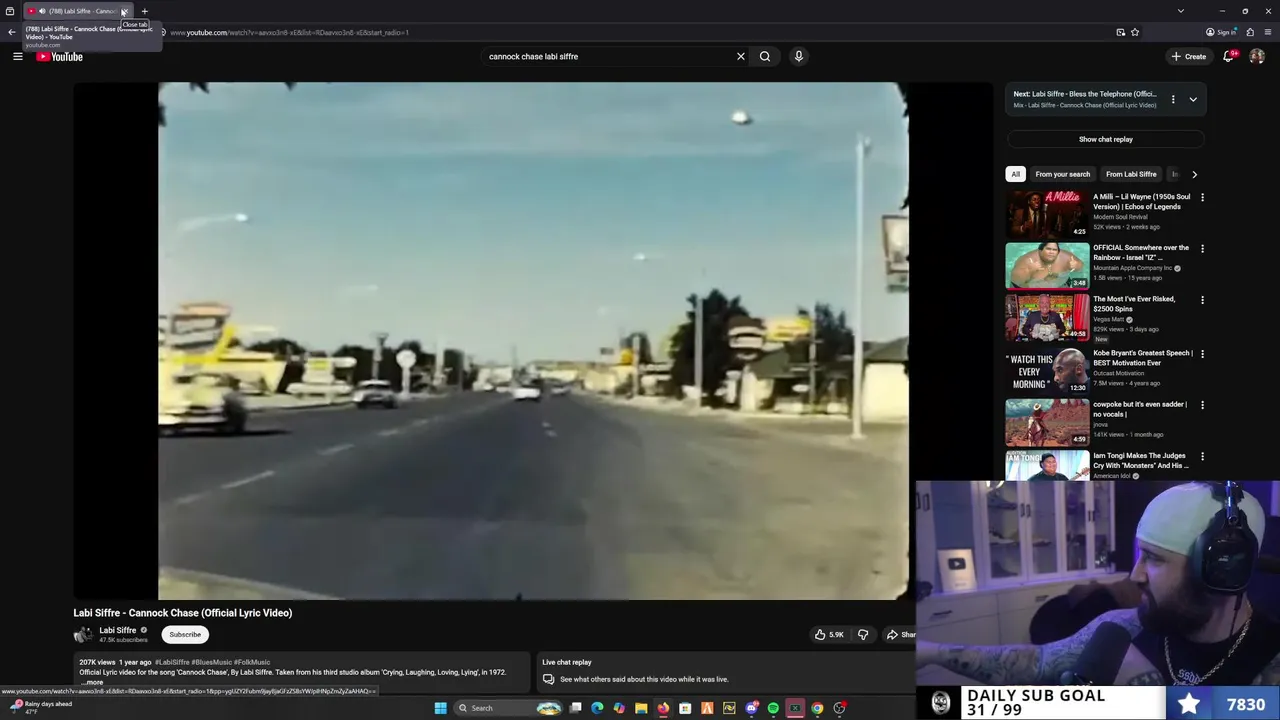Open YouTube notifications bell

(1228, 57)
